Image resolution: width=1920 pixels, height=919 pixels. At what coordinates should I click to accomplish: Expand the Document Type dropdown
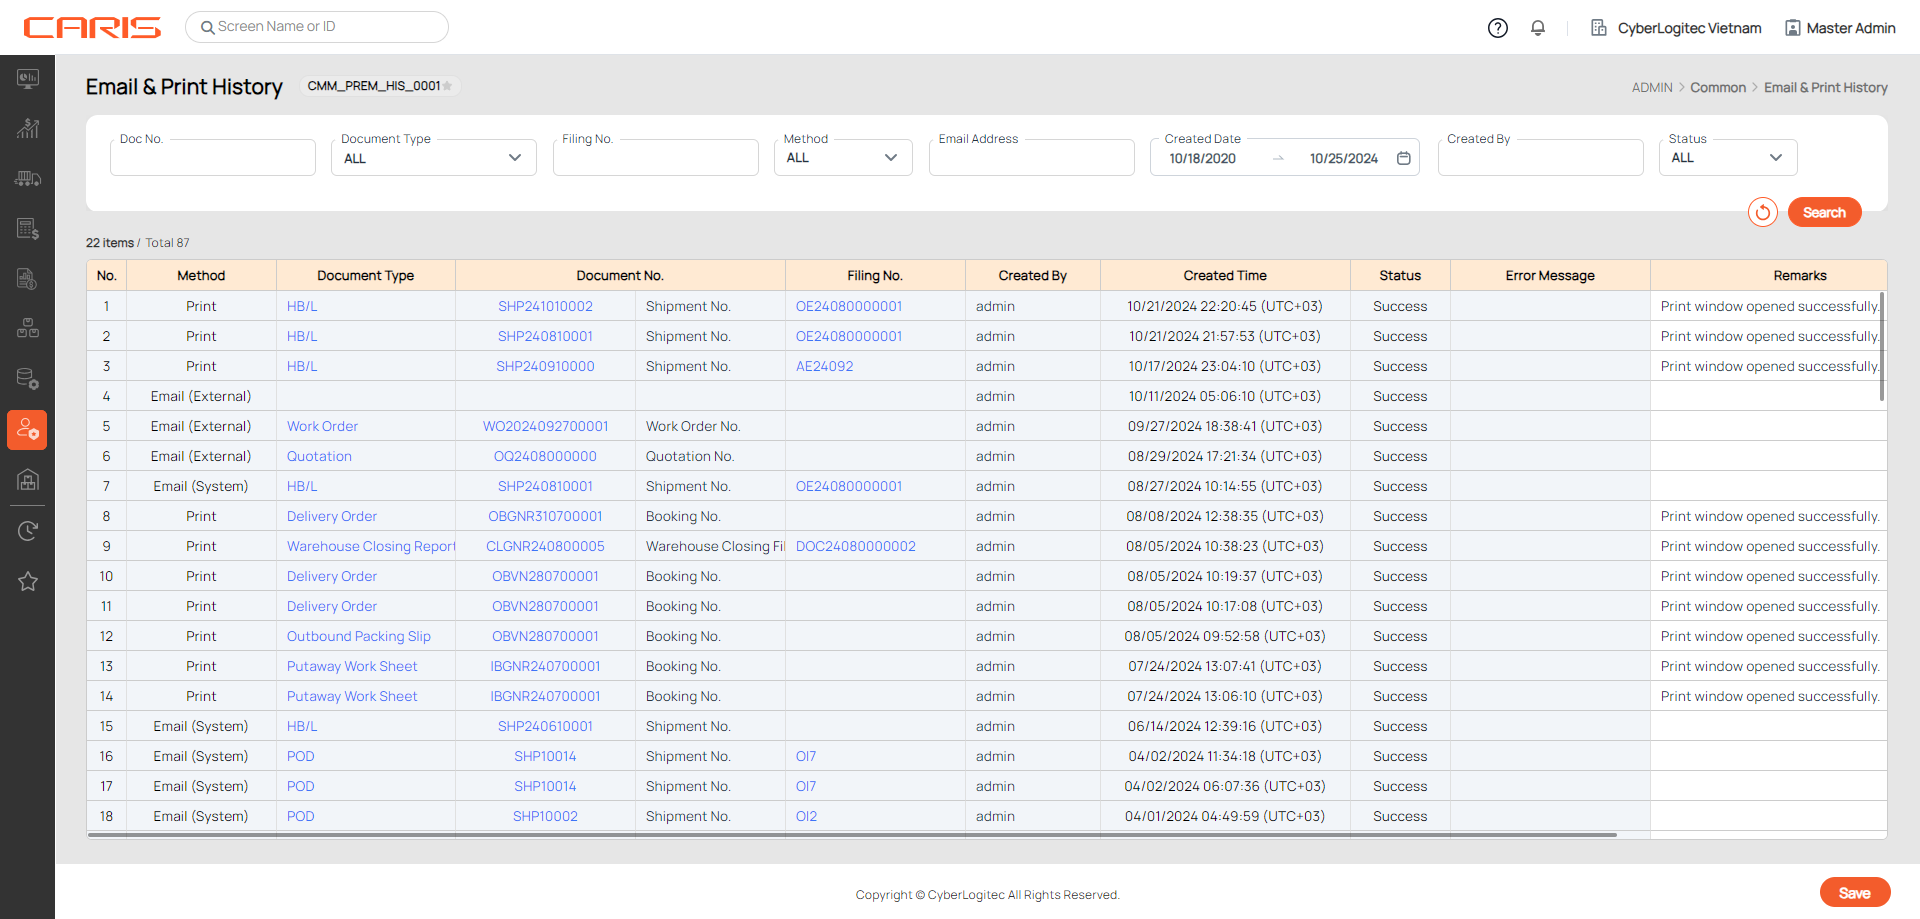[433, 158]
